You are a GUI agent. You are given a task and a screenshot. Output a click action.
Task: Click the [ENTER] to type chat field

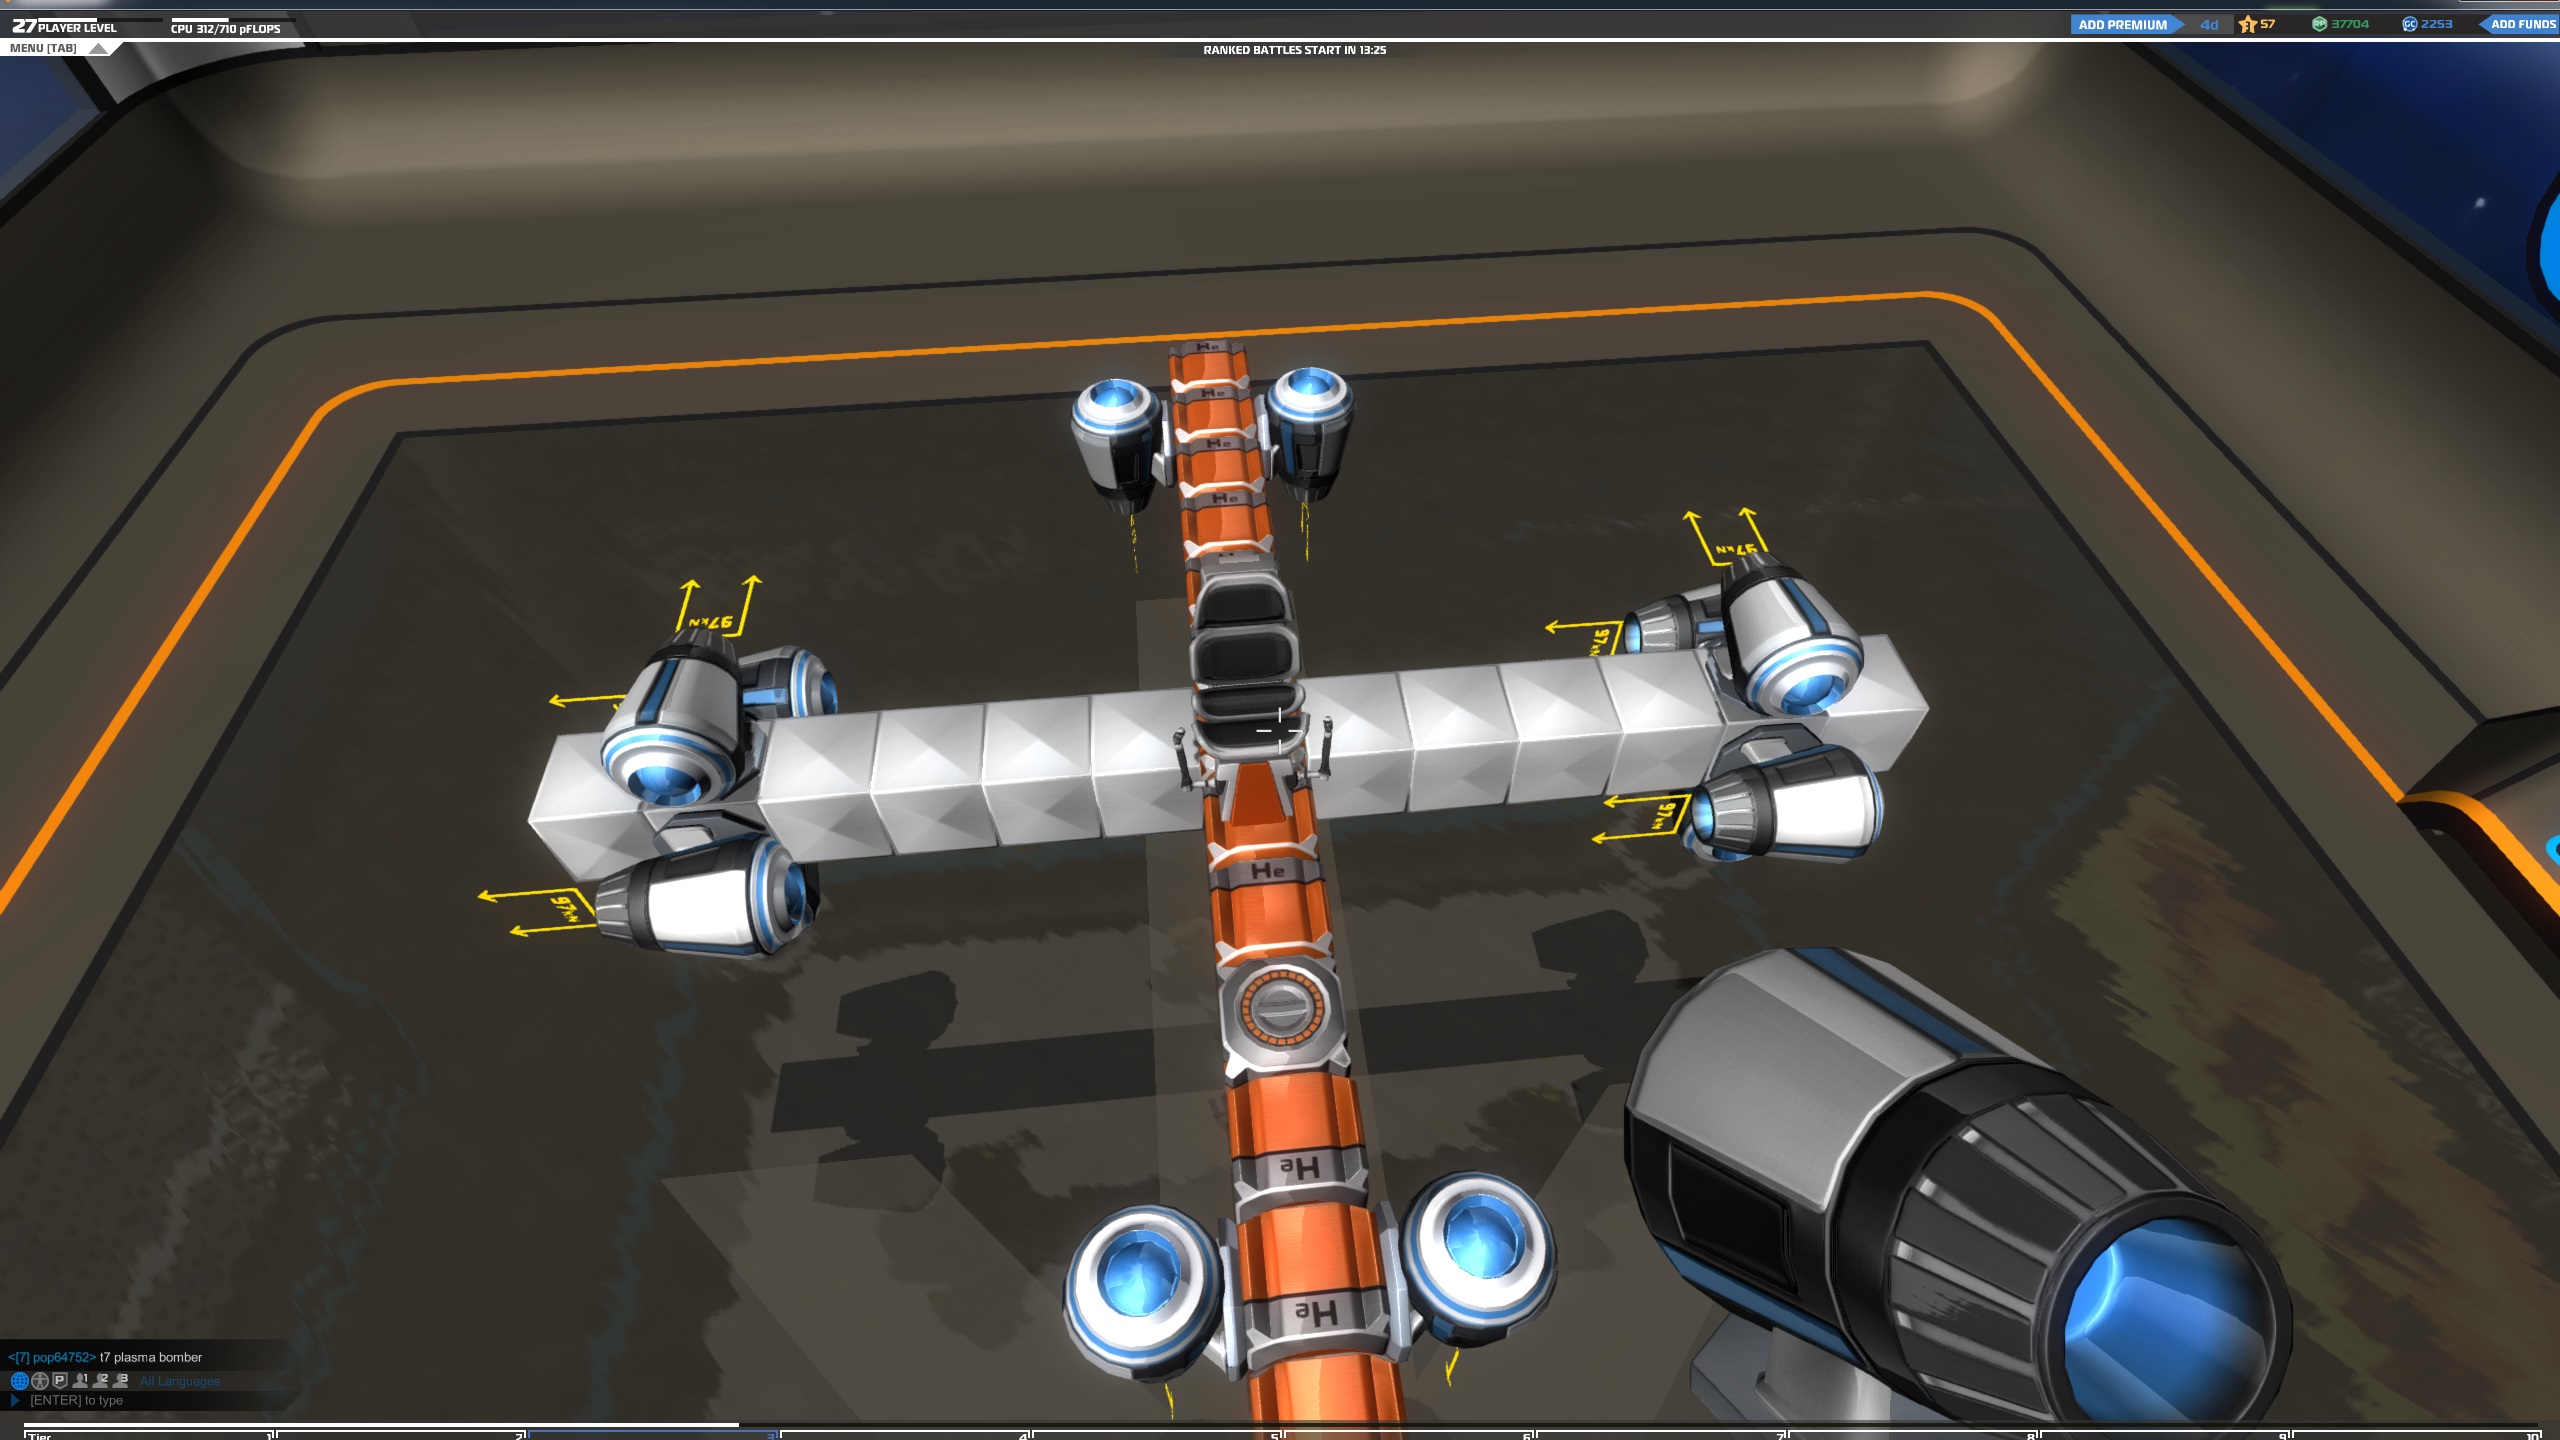(x=77, y=1400)
